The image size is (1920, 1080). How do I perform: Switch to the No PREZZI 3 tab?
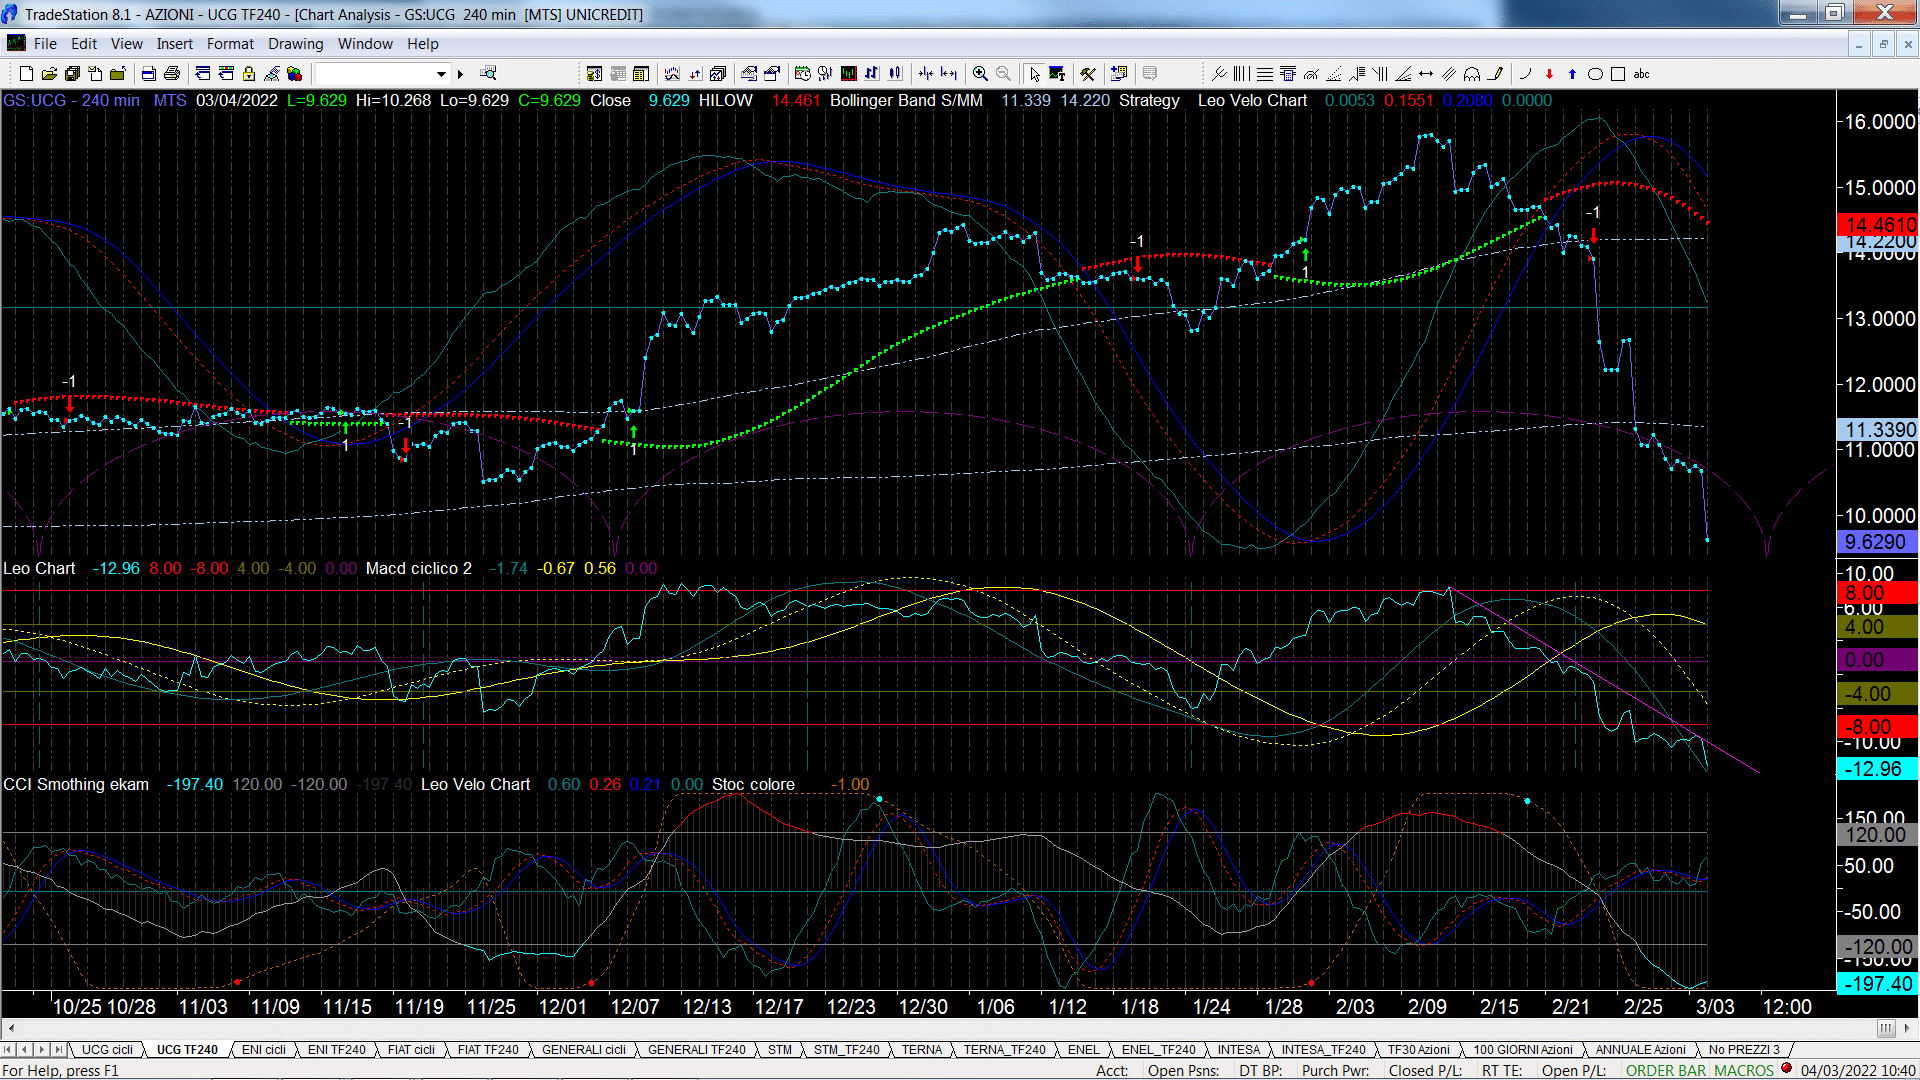tap(1745, 1049)
